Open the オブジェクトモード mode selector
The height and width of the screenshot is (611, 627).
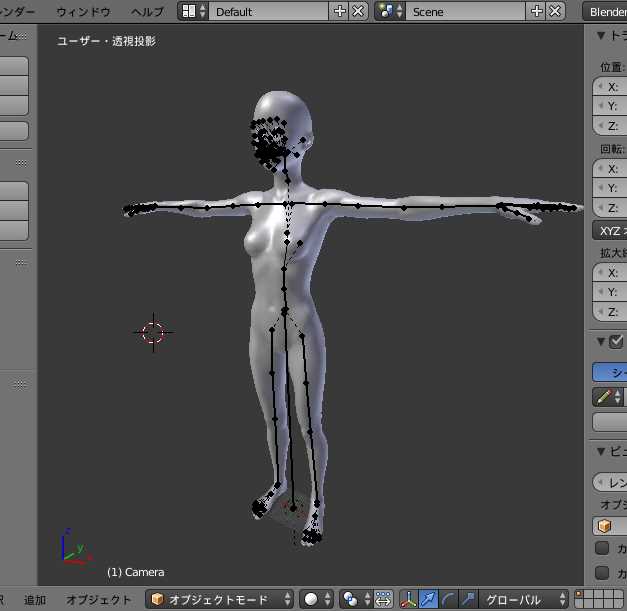219,599
